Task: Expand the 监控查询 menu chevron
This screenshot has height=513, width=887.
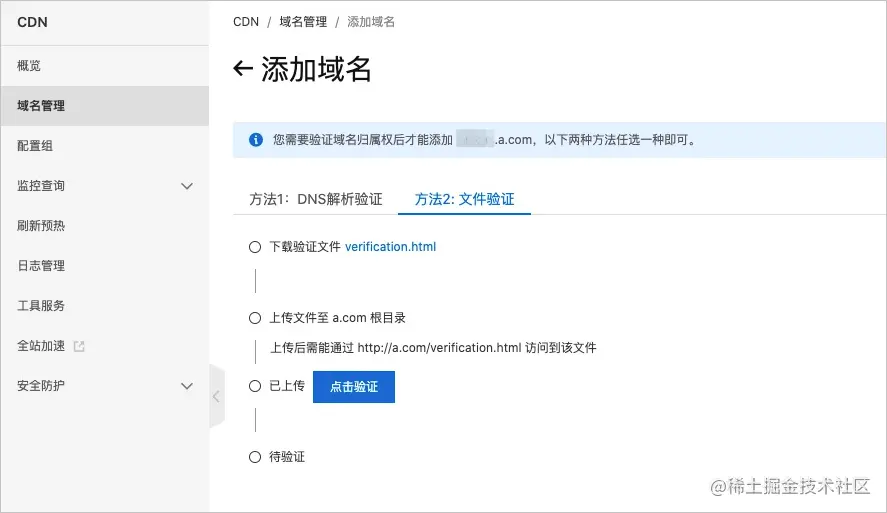Action: tap(187, 186)
